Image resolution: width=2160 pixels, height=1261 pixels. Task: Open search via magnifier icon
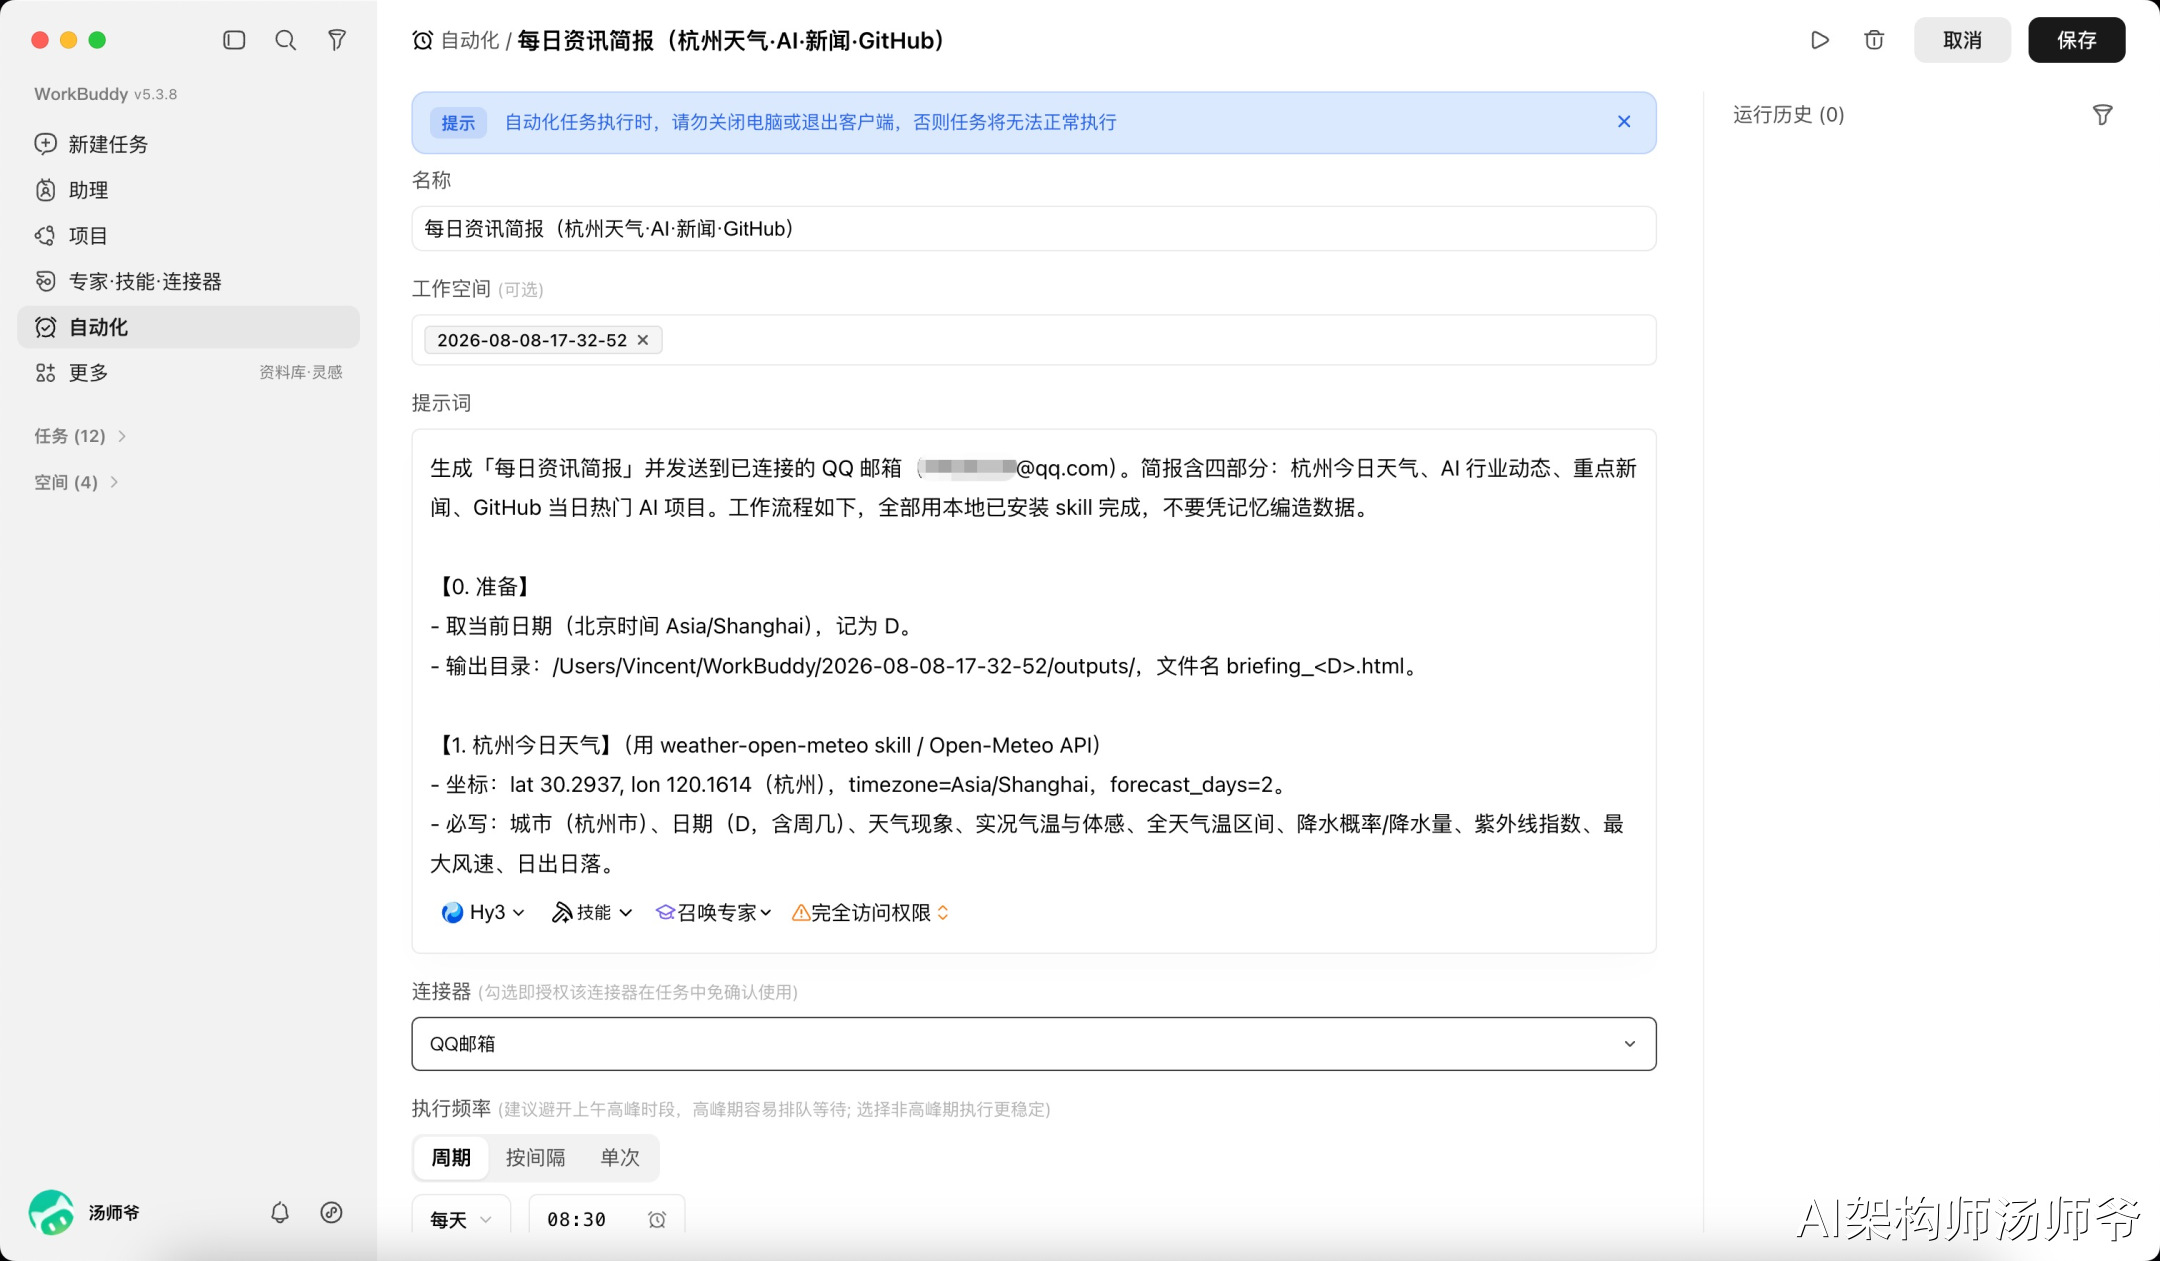286,40
